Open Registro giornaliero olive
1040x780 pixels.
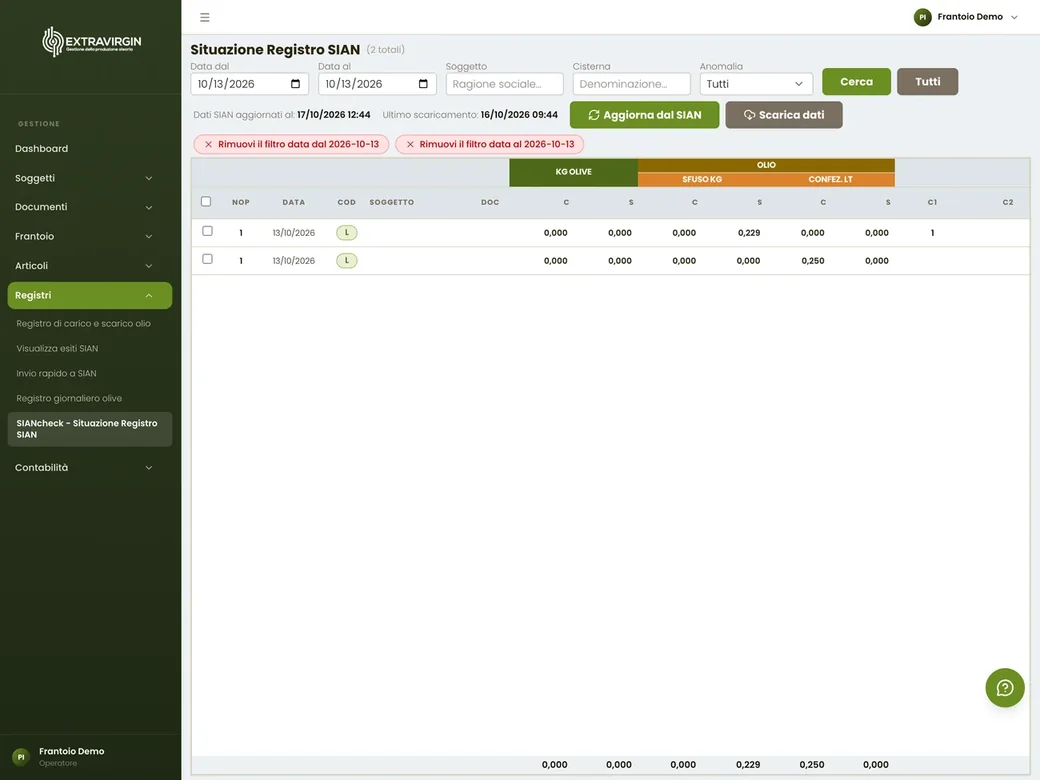[x=69, y=399]
